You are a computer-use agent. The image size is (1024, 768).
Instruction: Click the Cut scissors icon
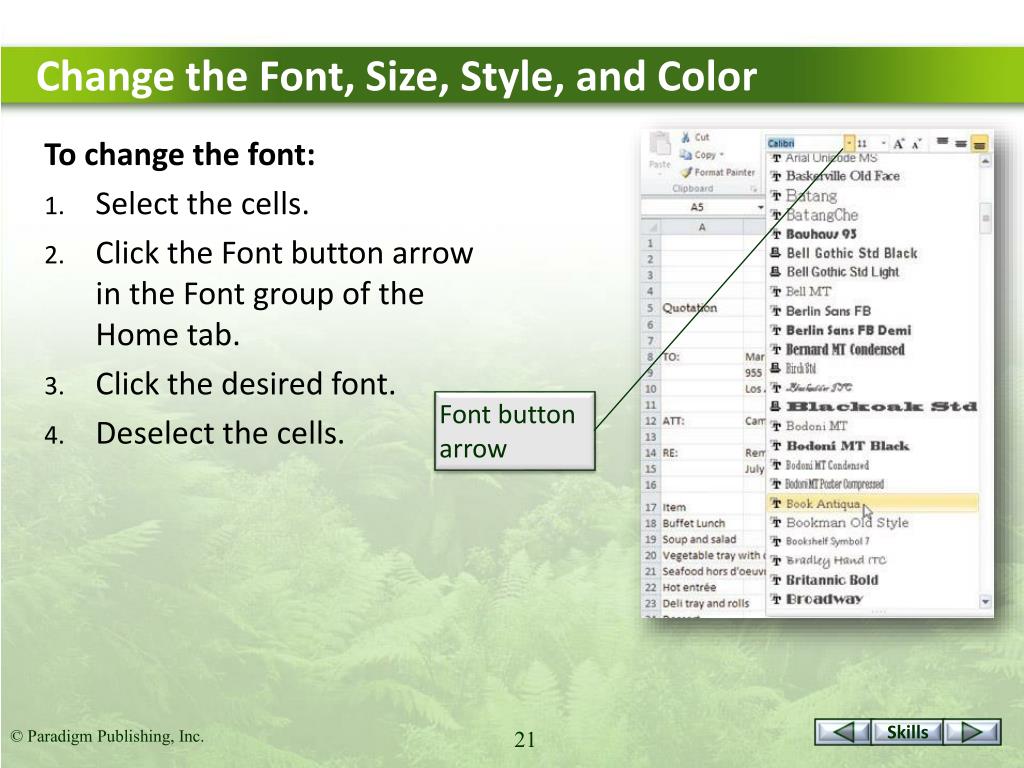point(686,137)
